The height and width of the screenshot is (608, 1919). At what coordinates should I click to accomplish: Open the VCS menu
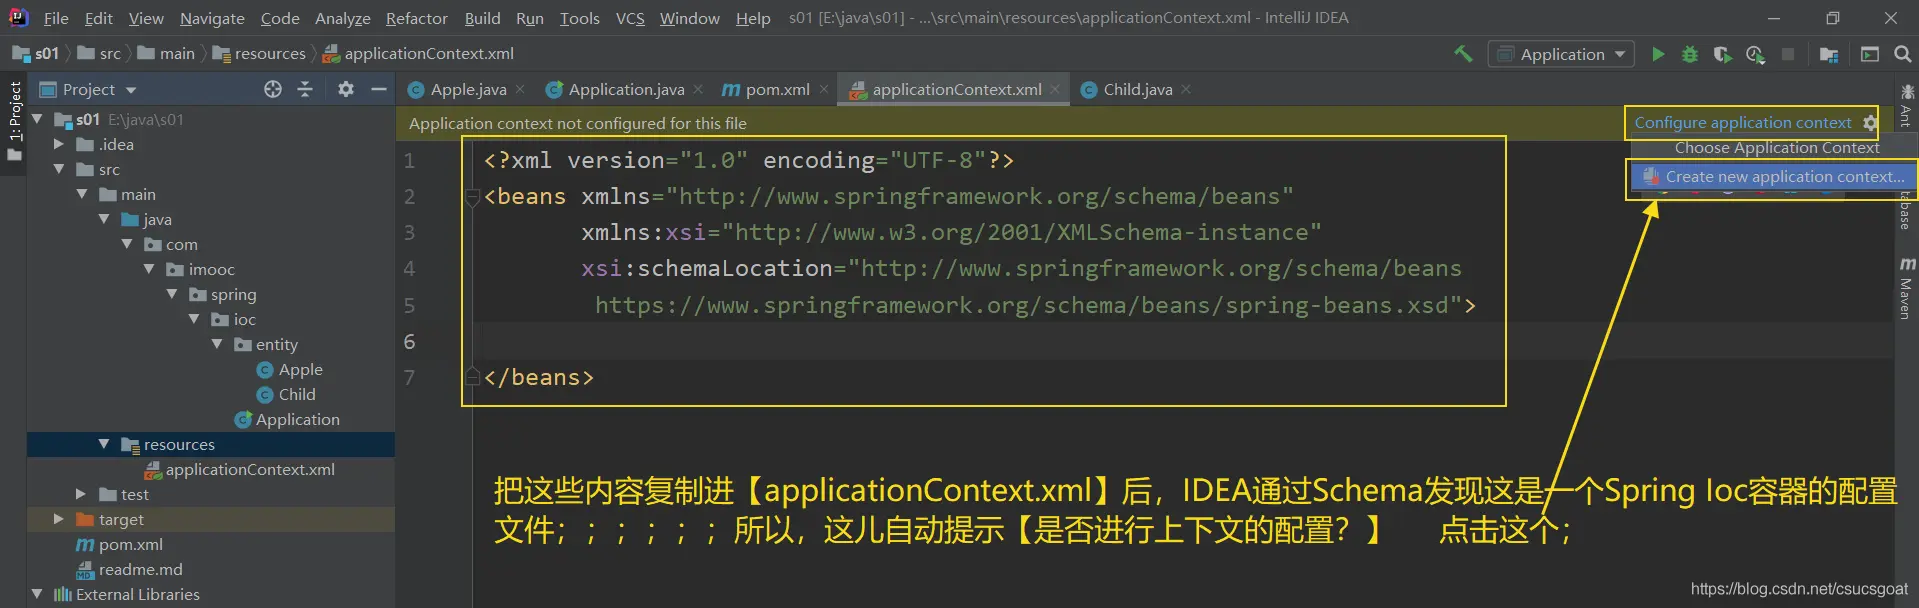tap(630, 18)
